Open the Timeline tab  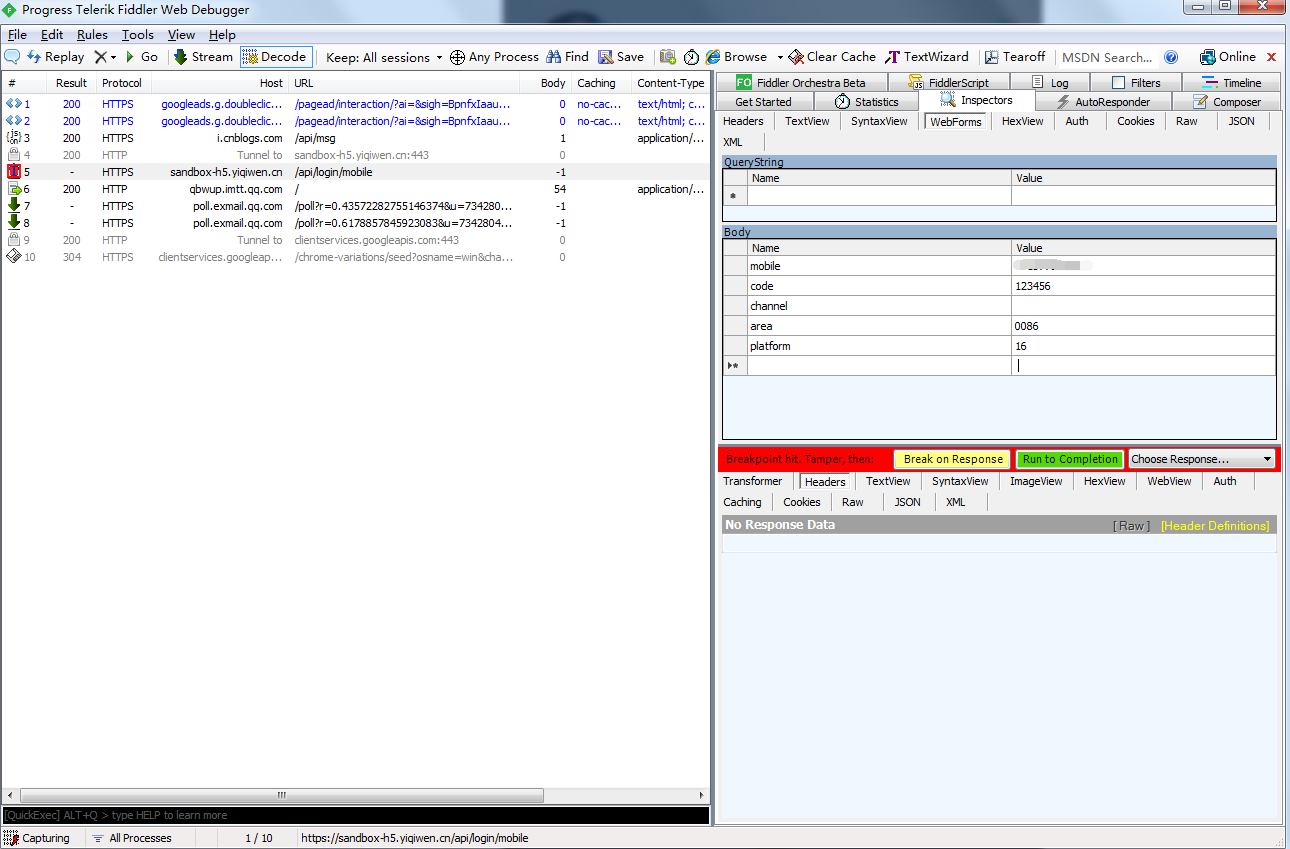tap(1231, 83)
